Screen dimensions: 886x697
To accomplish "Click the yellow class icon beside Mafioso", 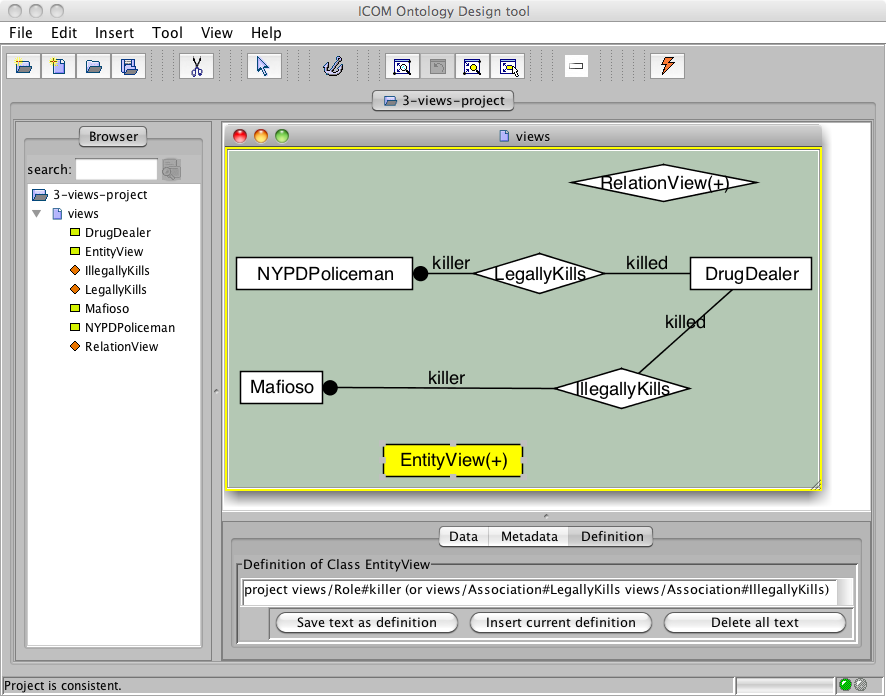I will tap(75, 308).
